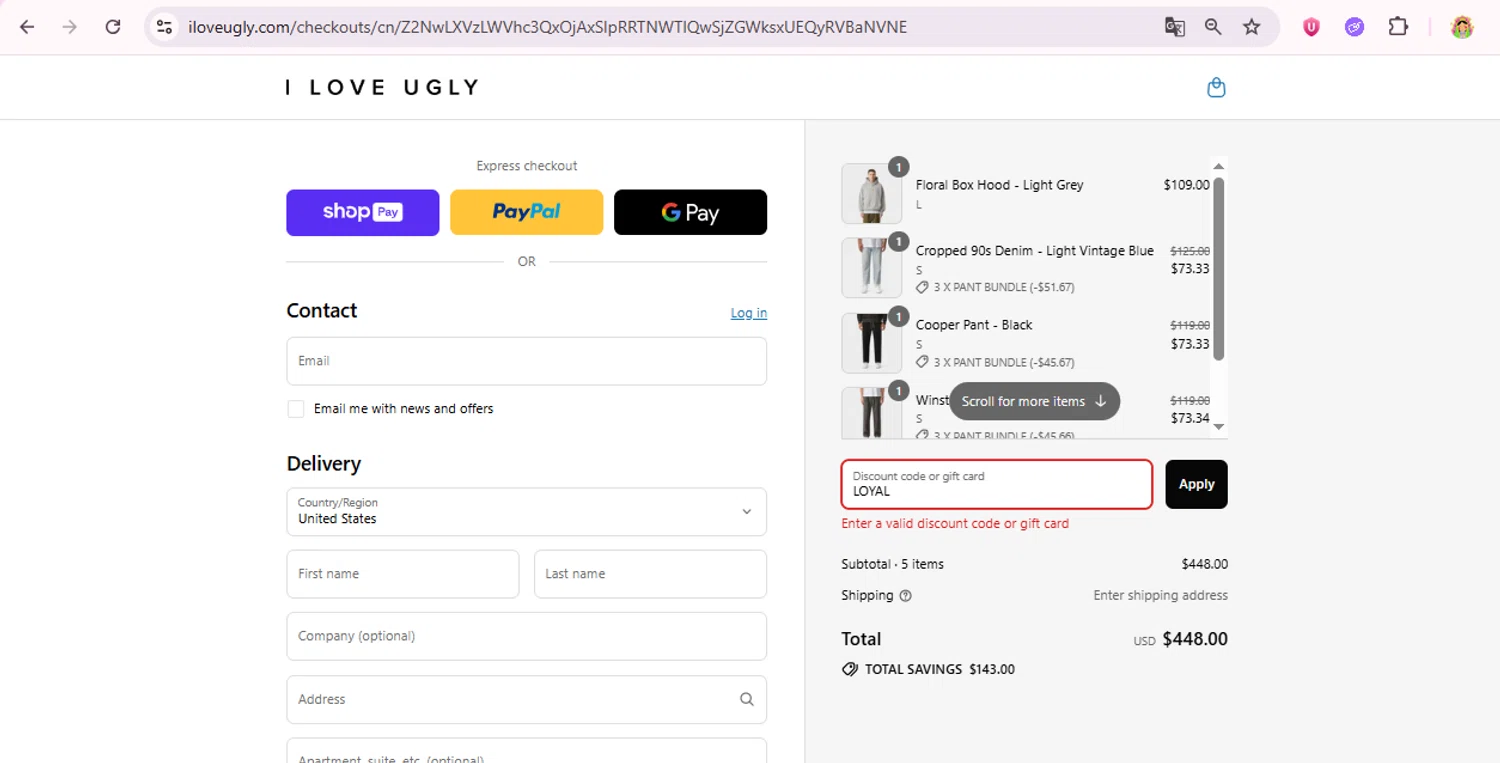This screenshot has width=1500, height=763.
Task: Click the Log in link
Action: pyautogui.click(x=749, y=313)
